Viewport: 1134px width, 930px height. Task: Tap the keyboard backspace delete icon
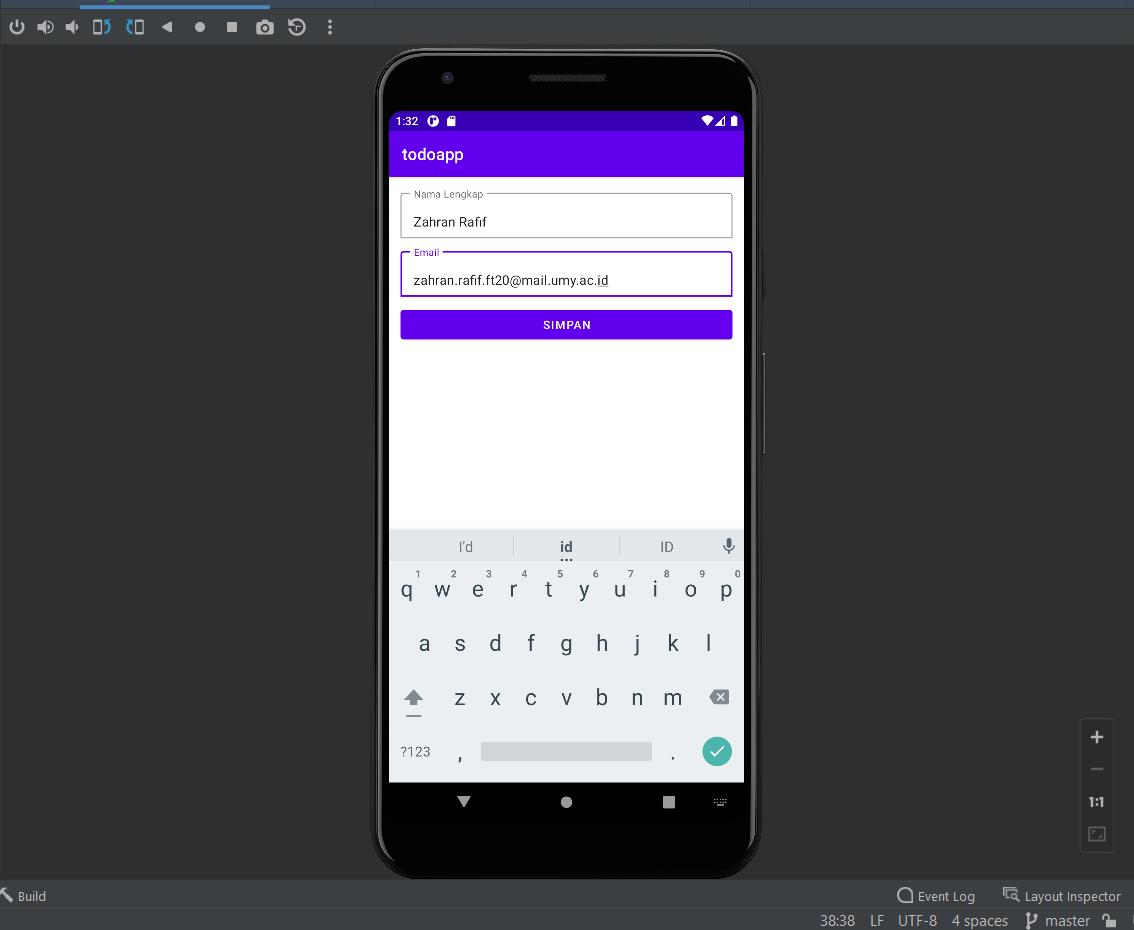719,697
